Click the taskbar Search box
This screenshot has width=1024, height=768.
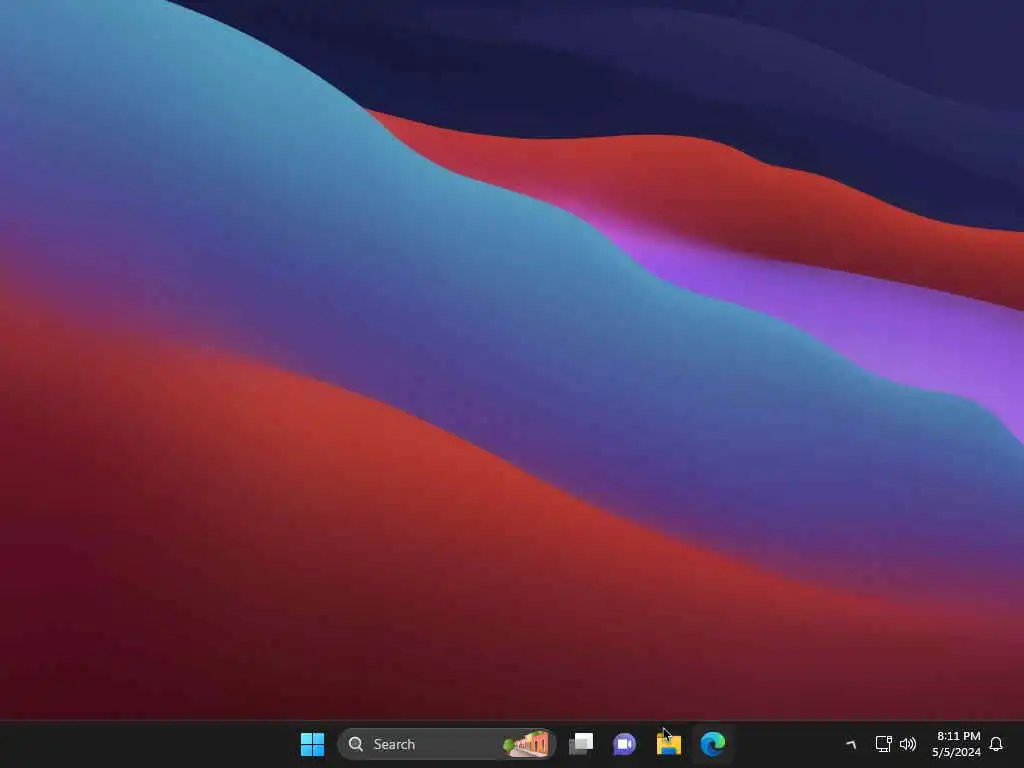point(447,744)
